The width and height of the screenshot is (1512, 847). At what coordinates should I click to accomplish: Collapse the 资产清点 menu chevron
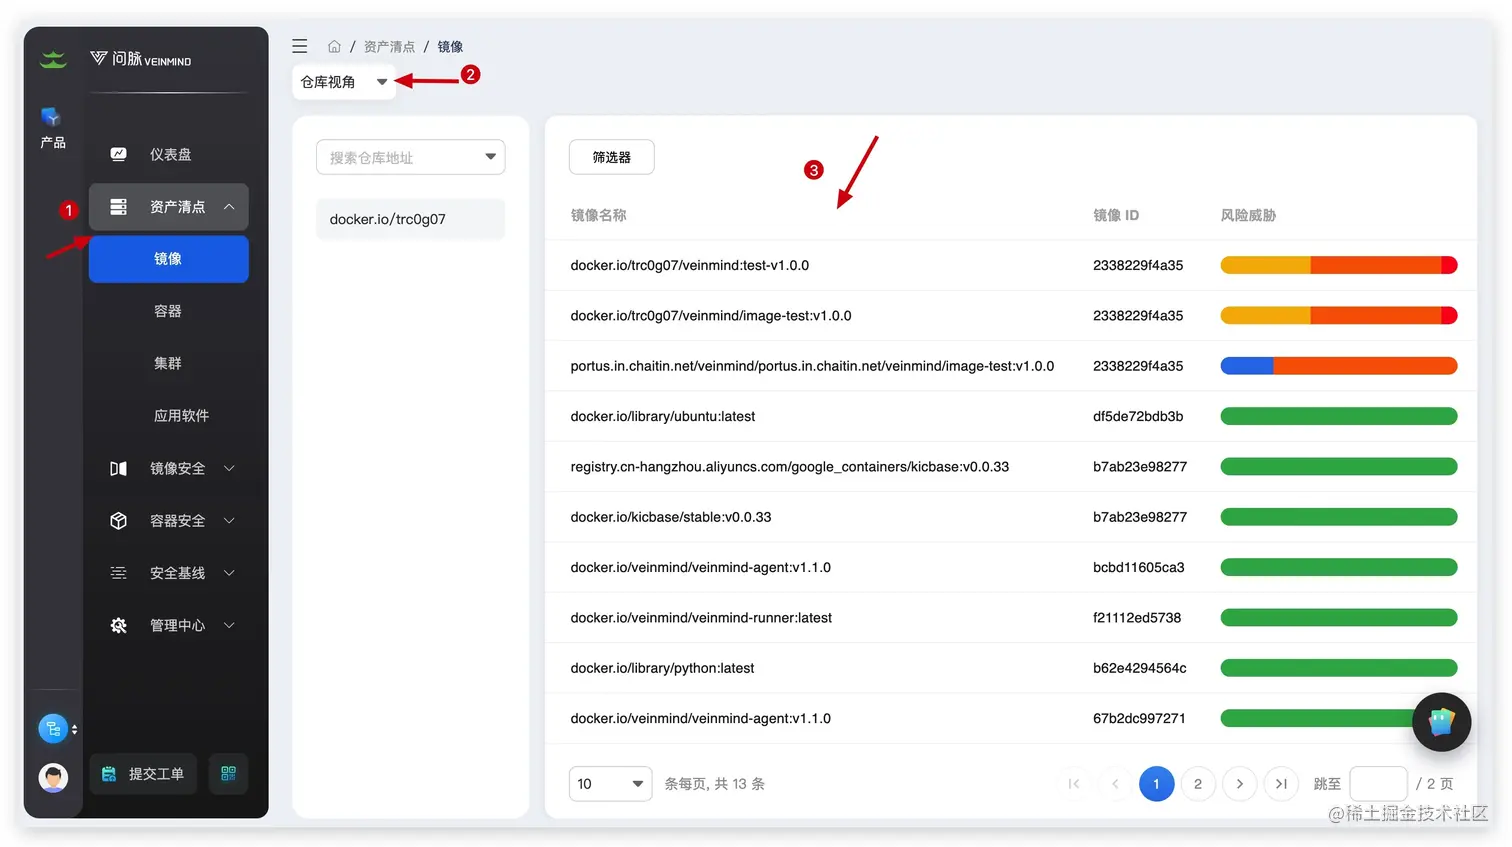pyautogui.click(x=229, y=207)
